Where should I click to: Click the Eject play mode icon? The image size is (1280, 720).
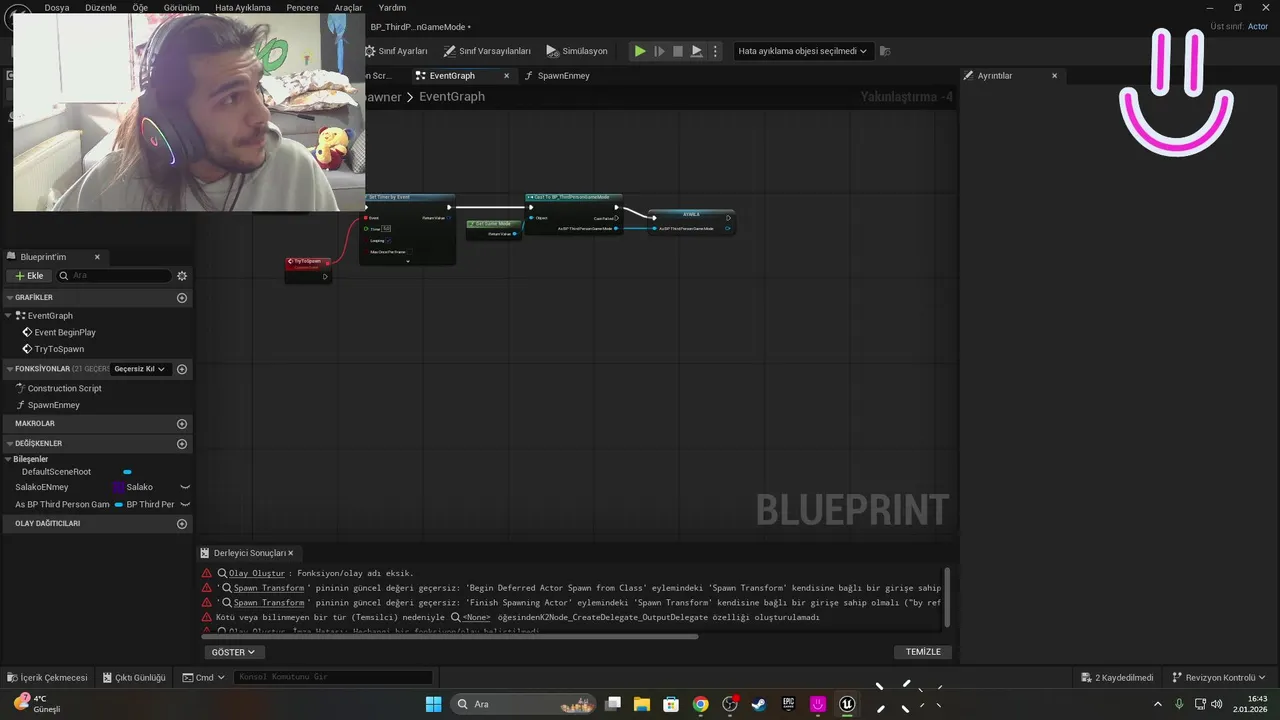[697, 51]
